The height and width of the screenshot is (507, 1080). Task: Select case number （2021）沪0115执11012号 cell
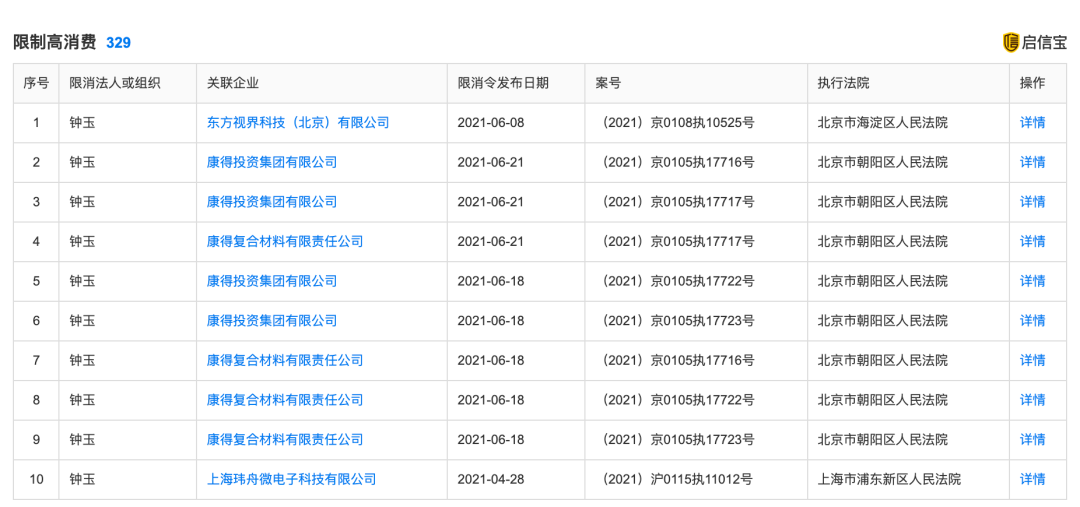pos(678,479)
